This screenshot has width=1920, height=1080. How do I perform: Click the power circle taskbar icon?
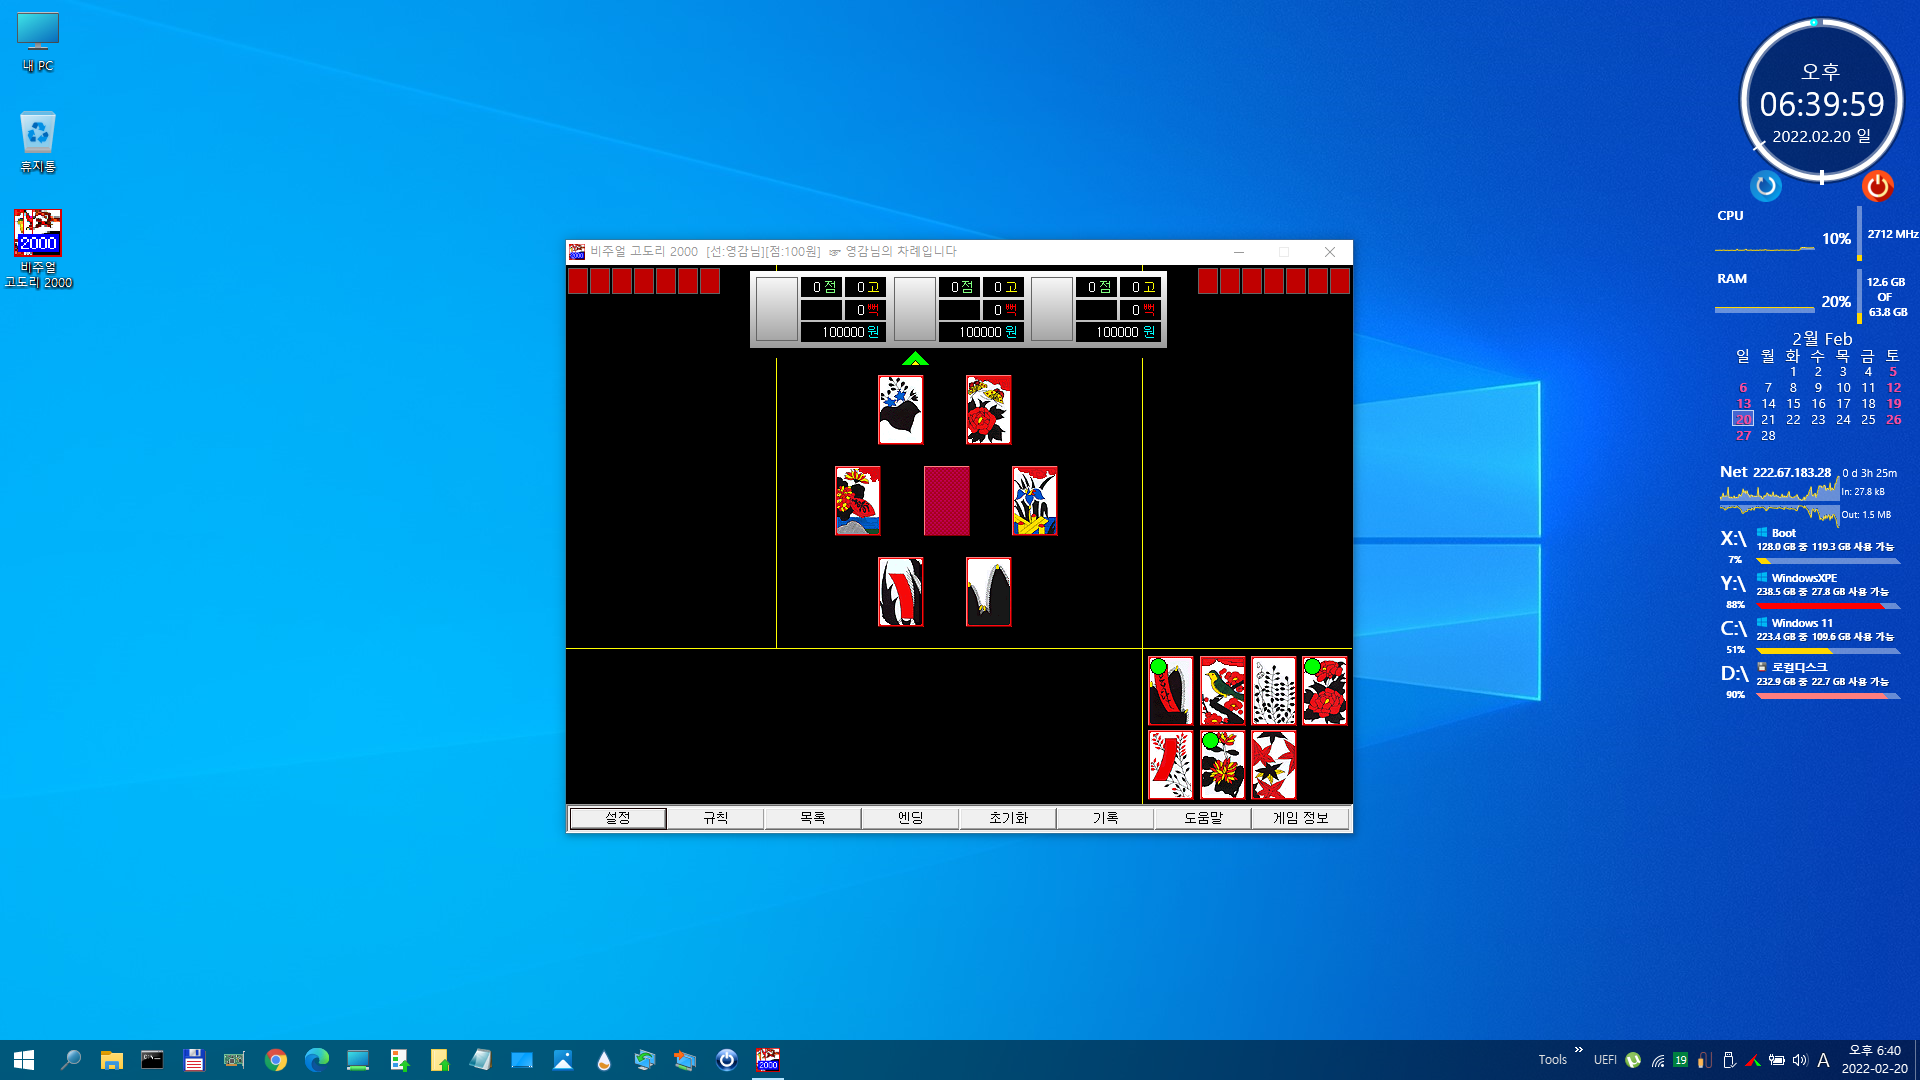click(x=727, y=1060)
